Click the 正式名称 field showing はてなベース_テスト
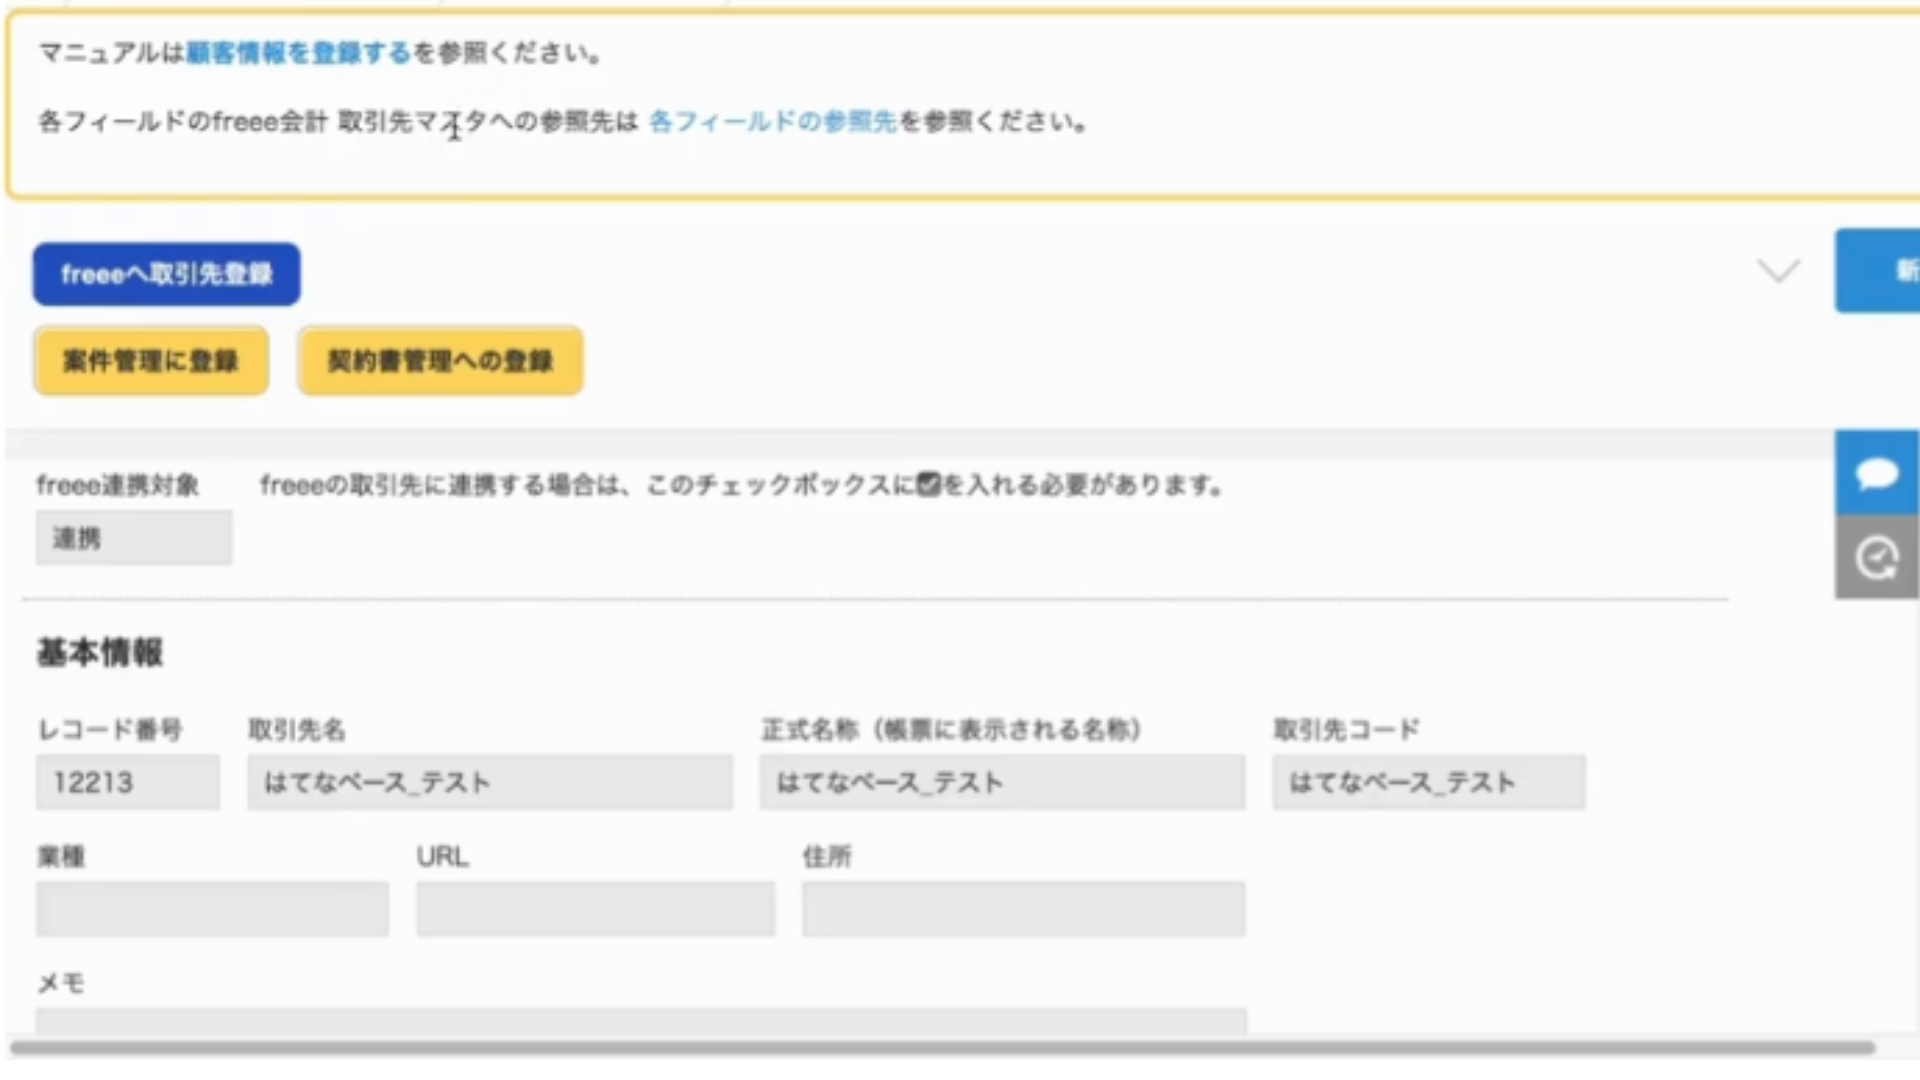 tap(1001, 783)
